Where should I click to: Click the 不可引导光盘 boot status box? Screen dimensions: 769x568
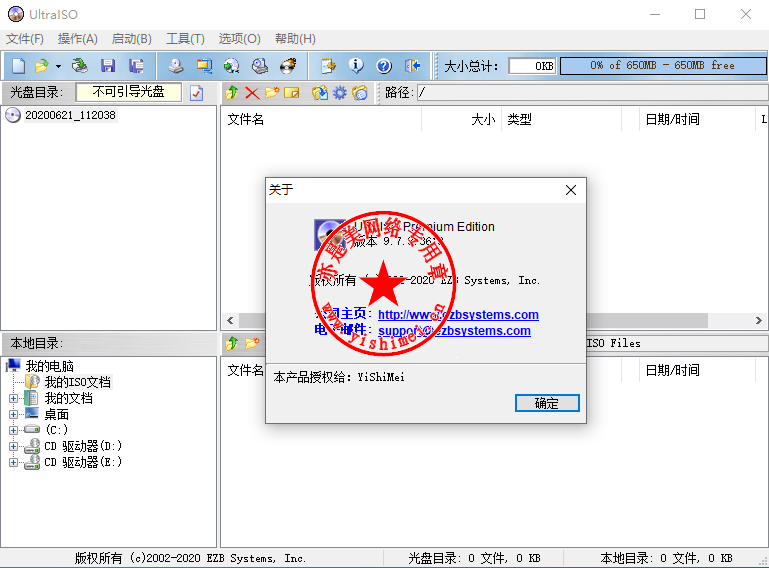coord(128,92)
